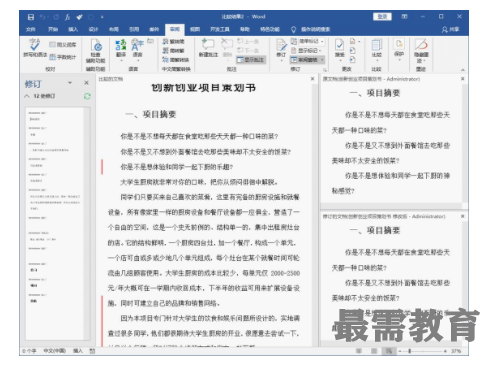Convert traditional to simplified (繁转简)
The image size is (486, 365).
[173, 42]
